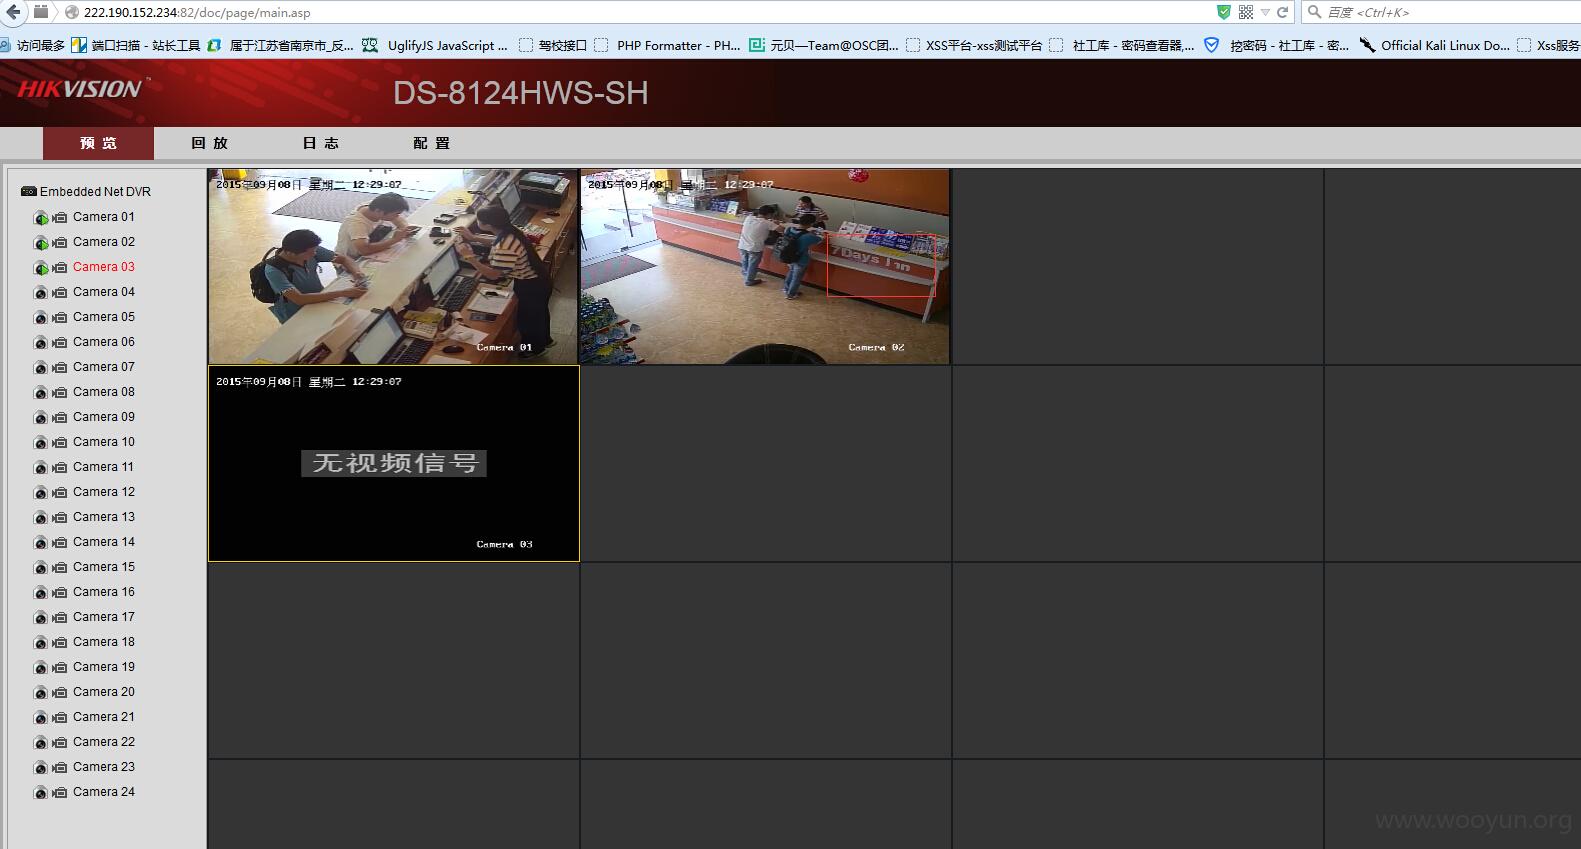This screenshot has width=1581, height=849.
Task: Open the 配置 (Configuration) tab
Action: click(x=432, y=143)
